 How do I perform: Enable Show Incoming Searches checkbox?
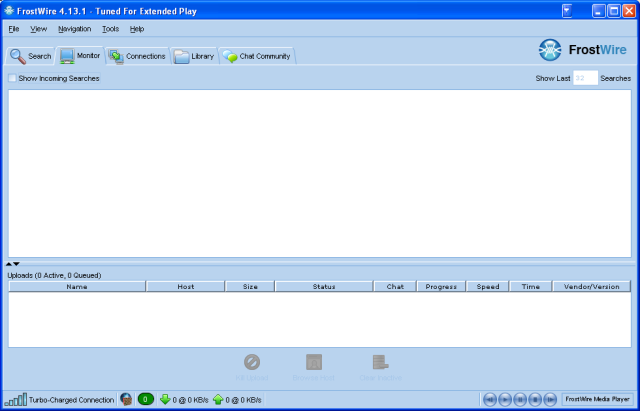[12, 78]
